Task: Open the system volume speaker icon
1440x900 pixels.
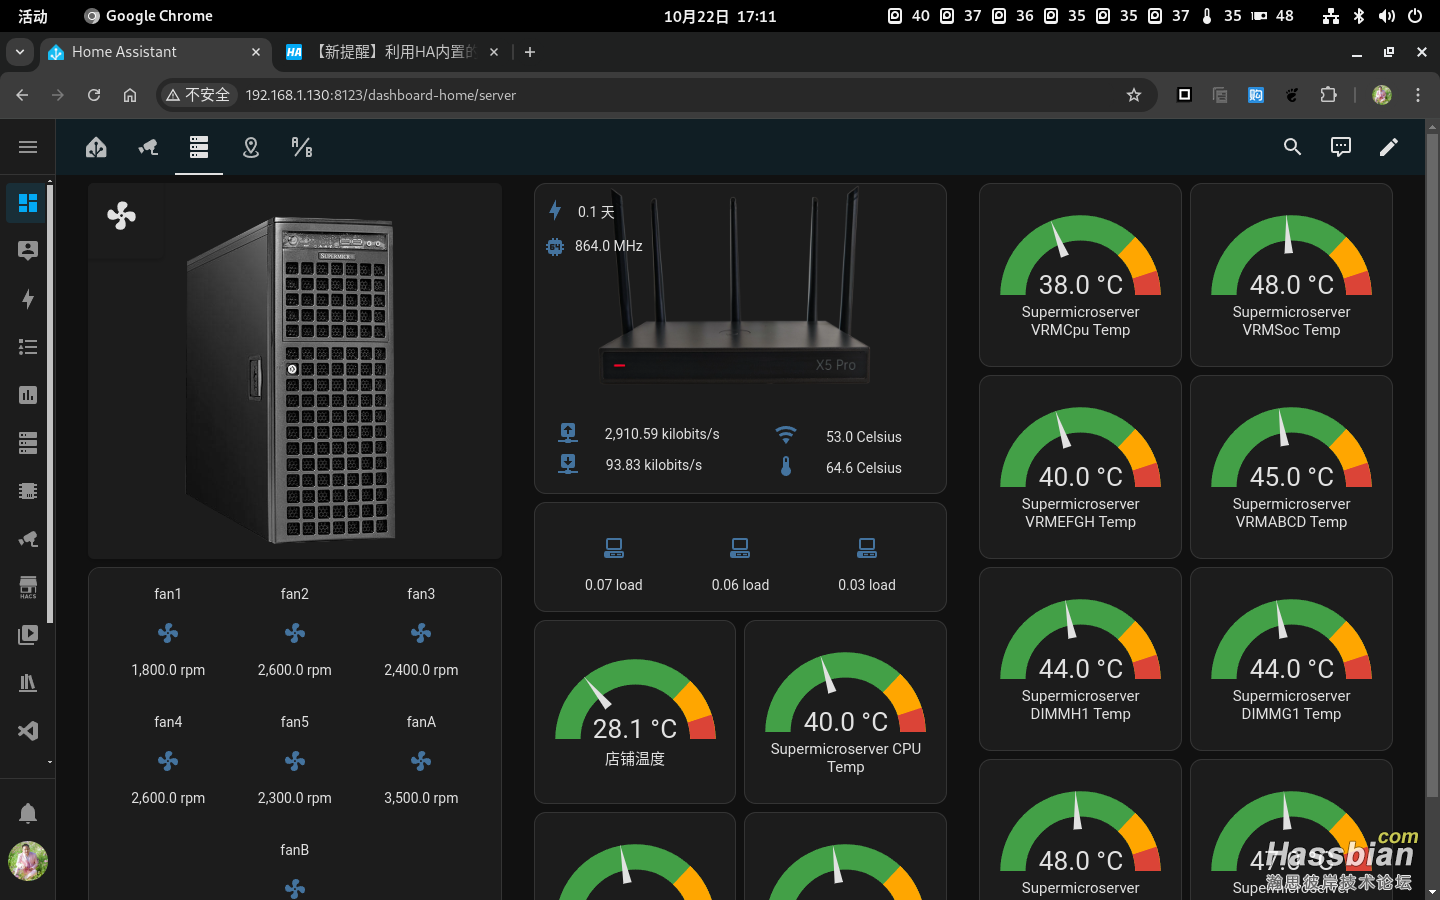Action: click(1386, 16)
